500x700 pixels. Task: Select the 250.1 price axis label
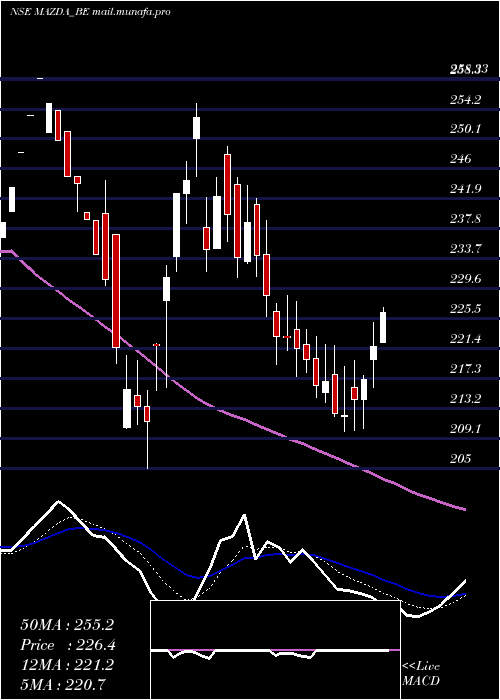tap(465, 129)
